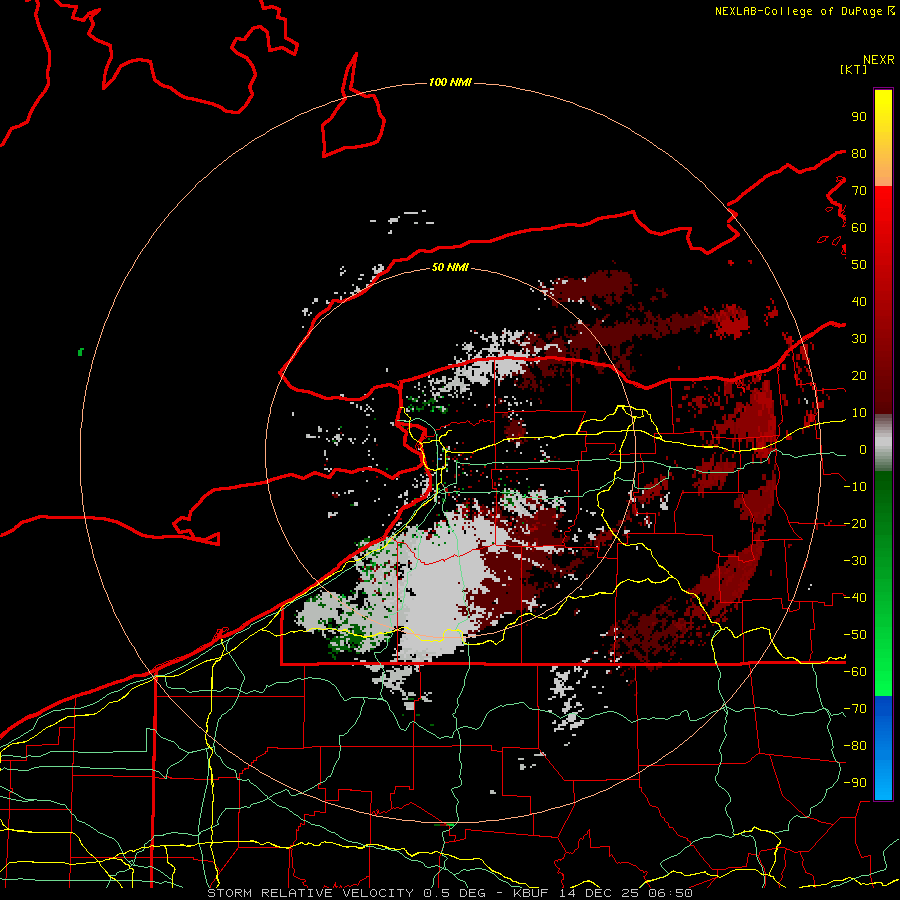Click the 0 value on velocity scale
Viewport: 900px width, 900px height.
point(863,449)
